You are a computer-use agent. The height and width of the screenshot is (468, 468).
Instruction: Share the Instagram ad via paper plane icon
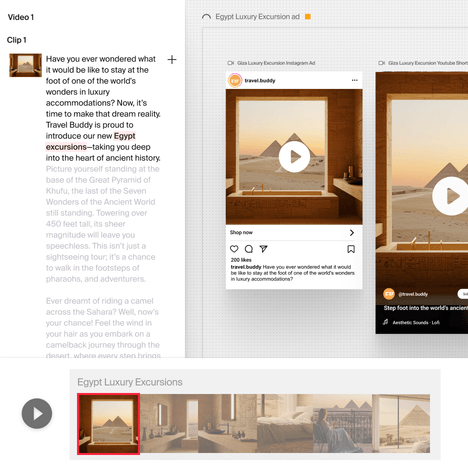[x=263, y=249]
